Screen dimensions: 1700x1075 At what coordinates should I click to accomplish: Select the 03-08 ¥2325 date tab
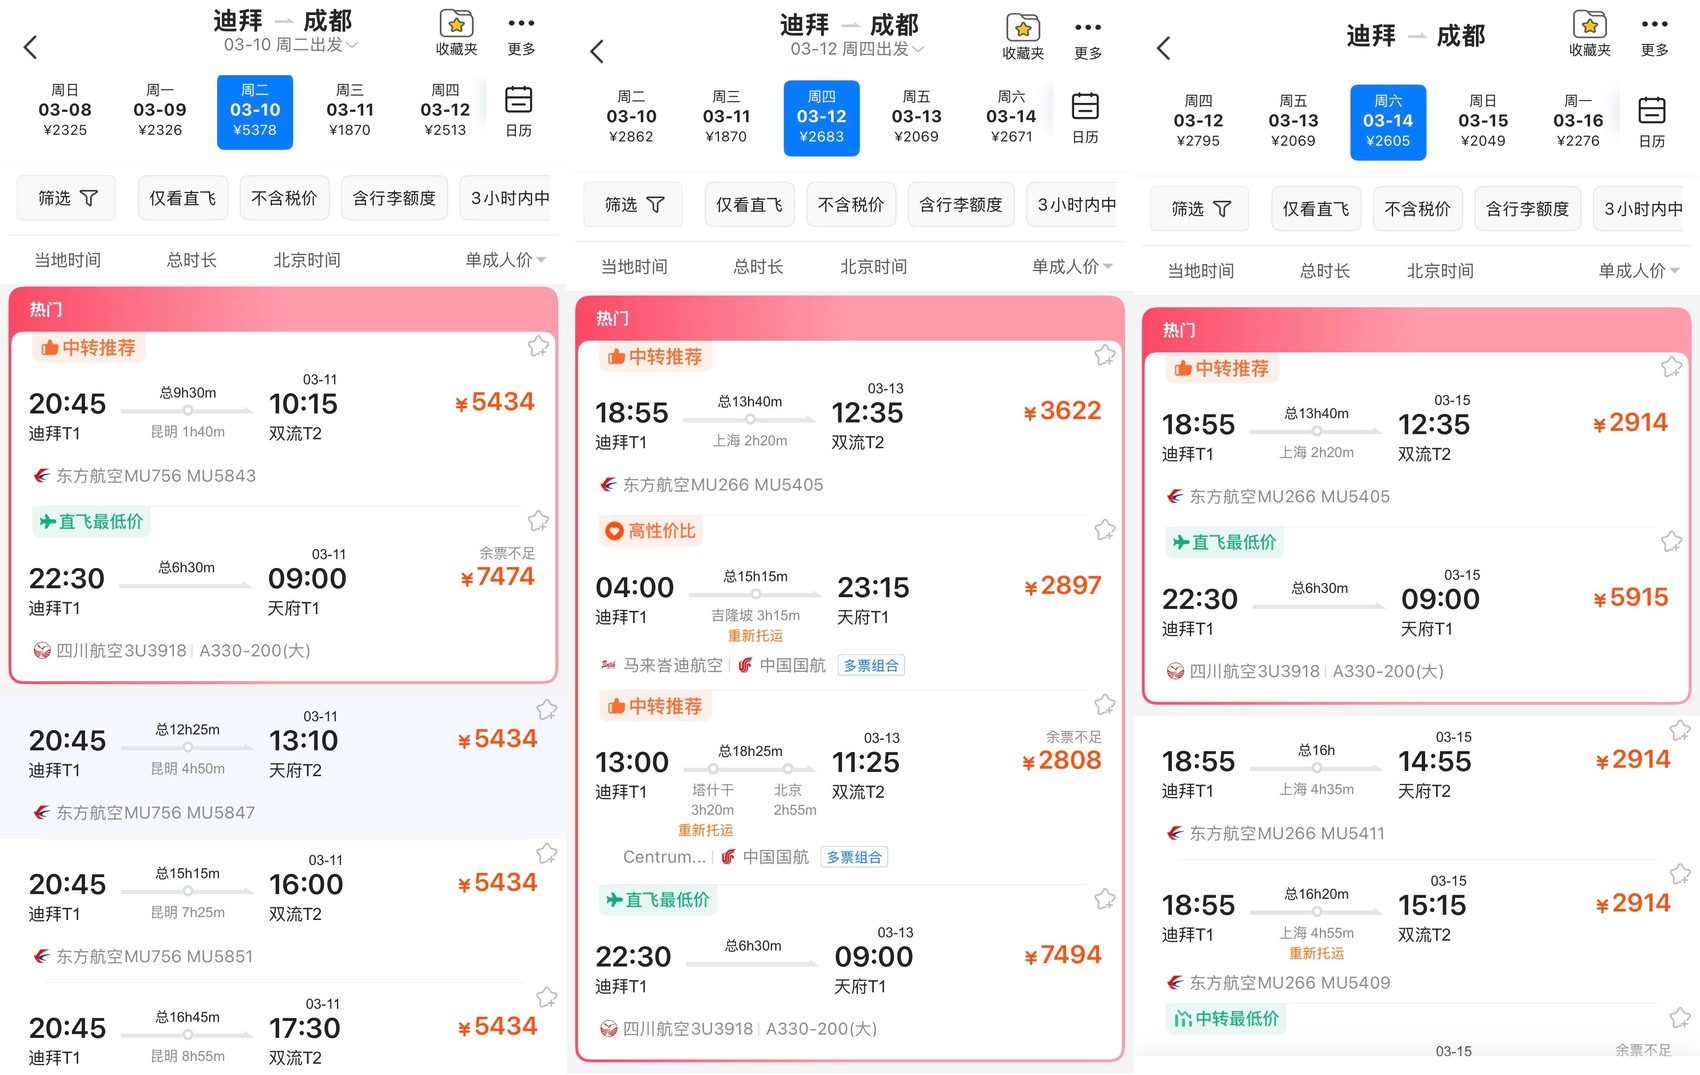[65, 110]
